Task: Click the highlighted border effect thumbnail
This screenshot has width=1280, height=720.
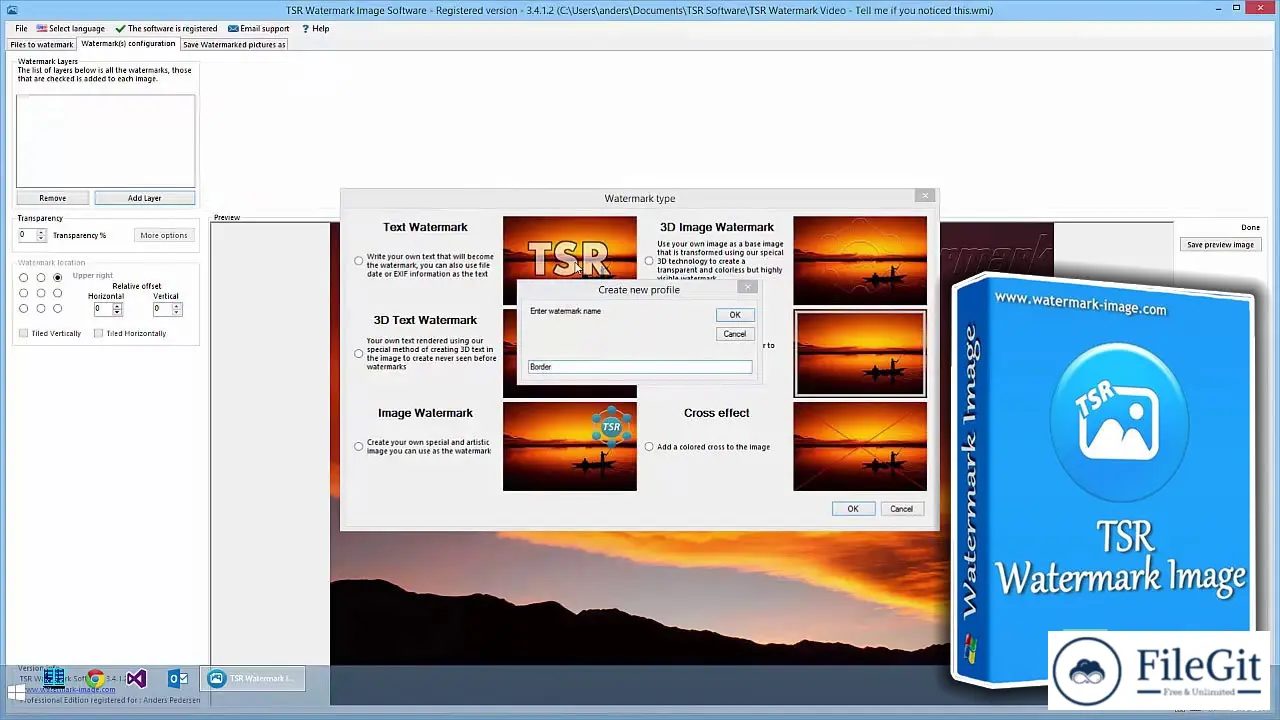Action: pyautogui.click(x=860, y=353)
